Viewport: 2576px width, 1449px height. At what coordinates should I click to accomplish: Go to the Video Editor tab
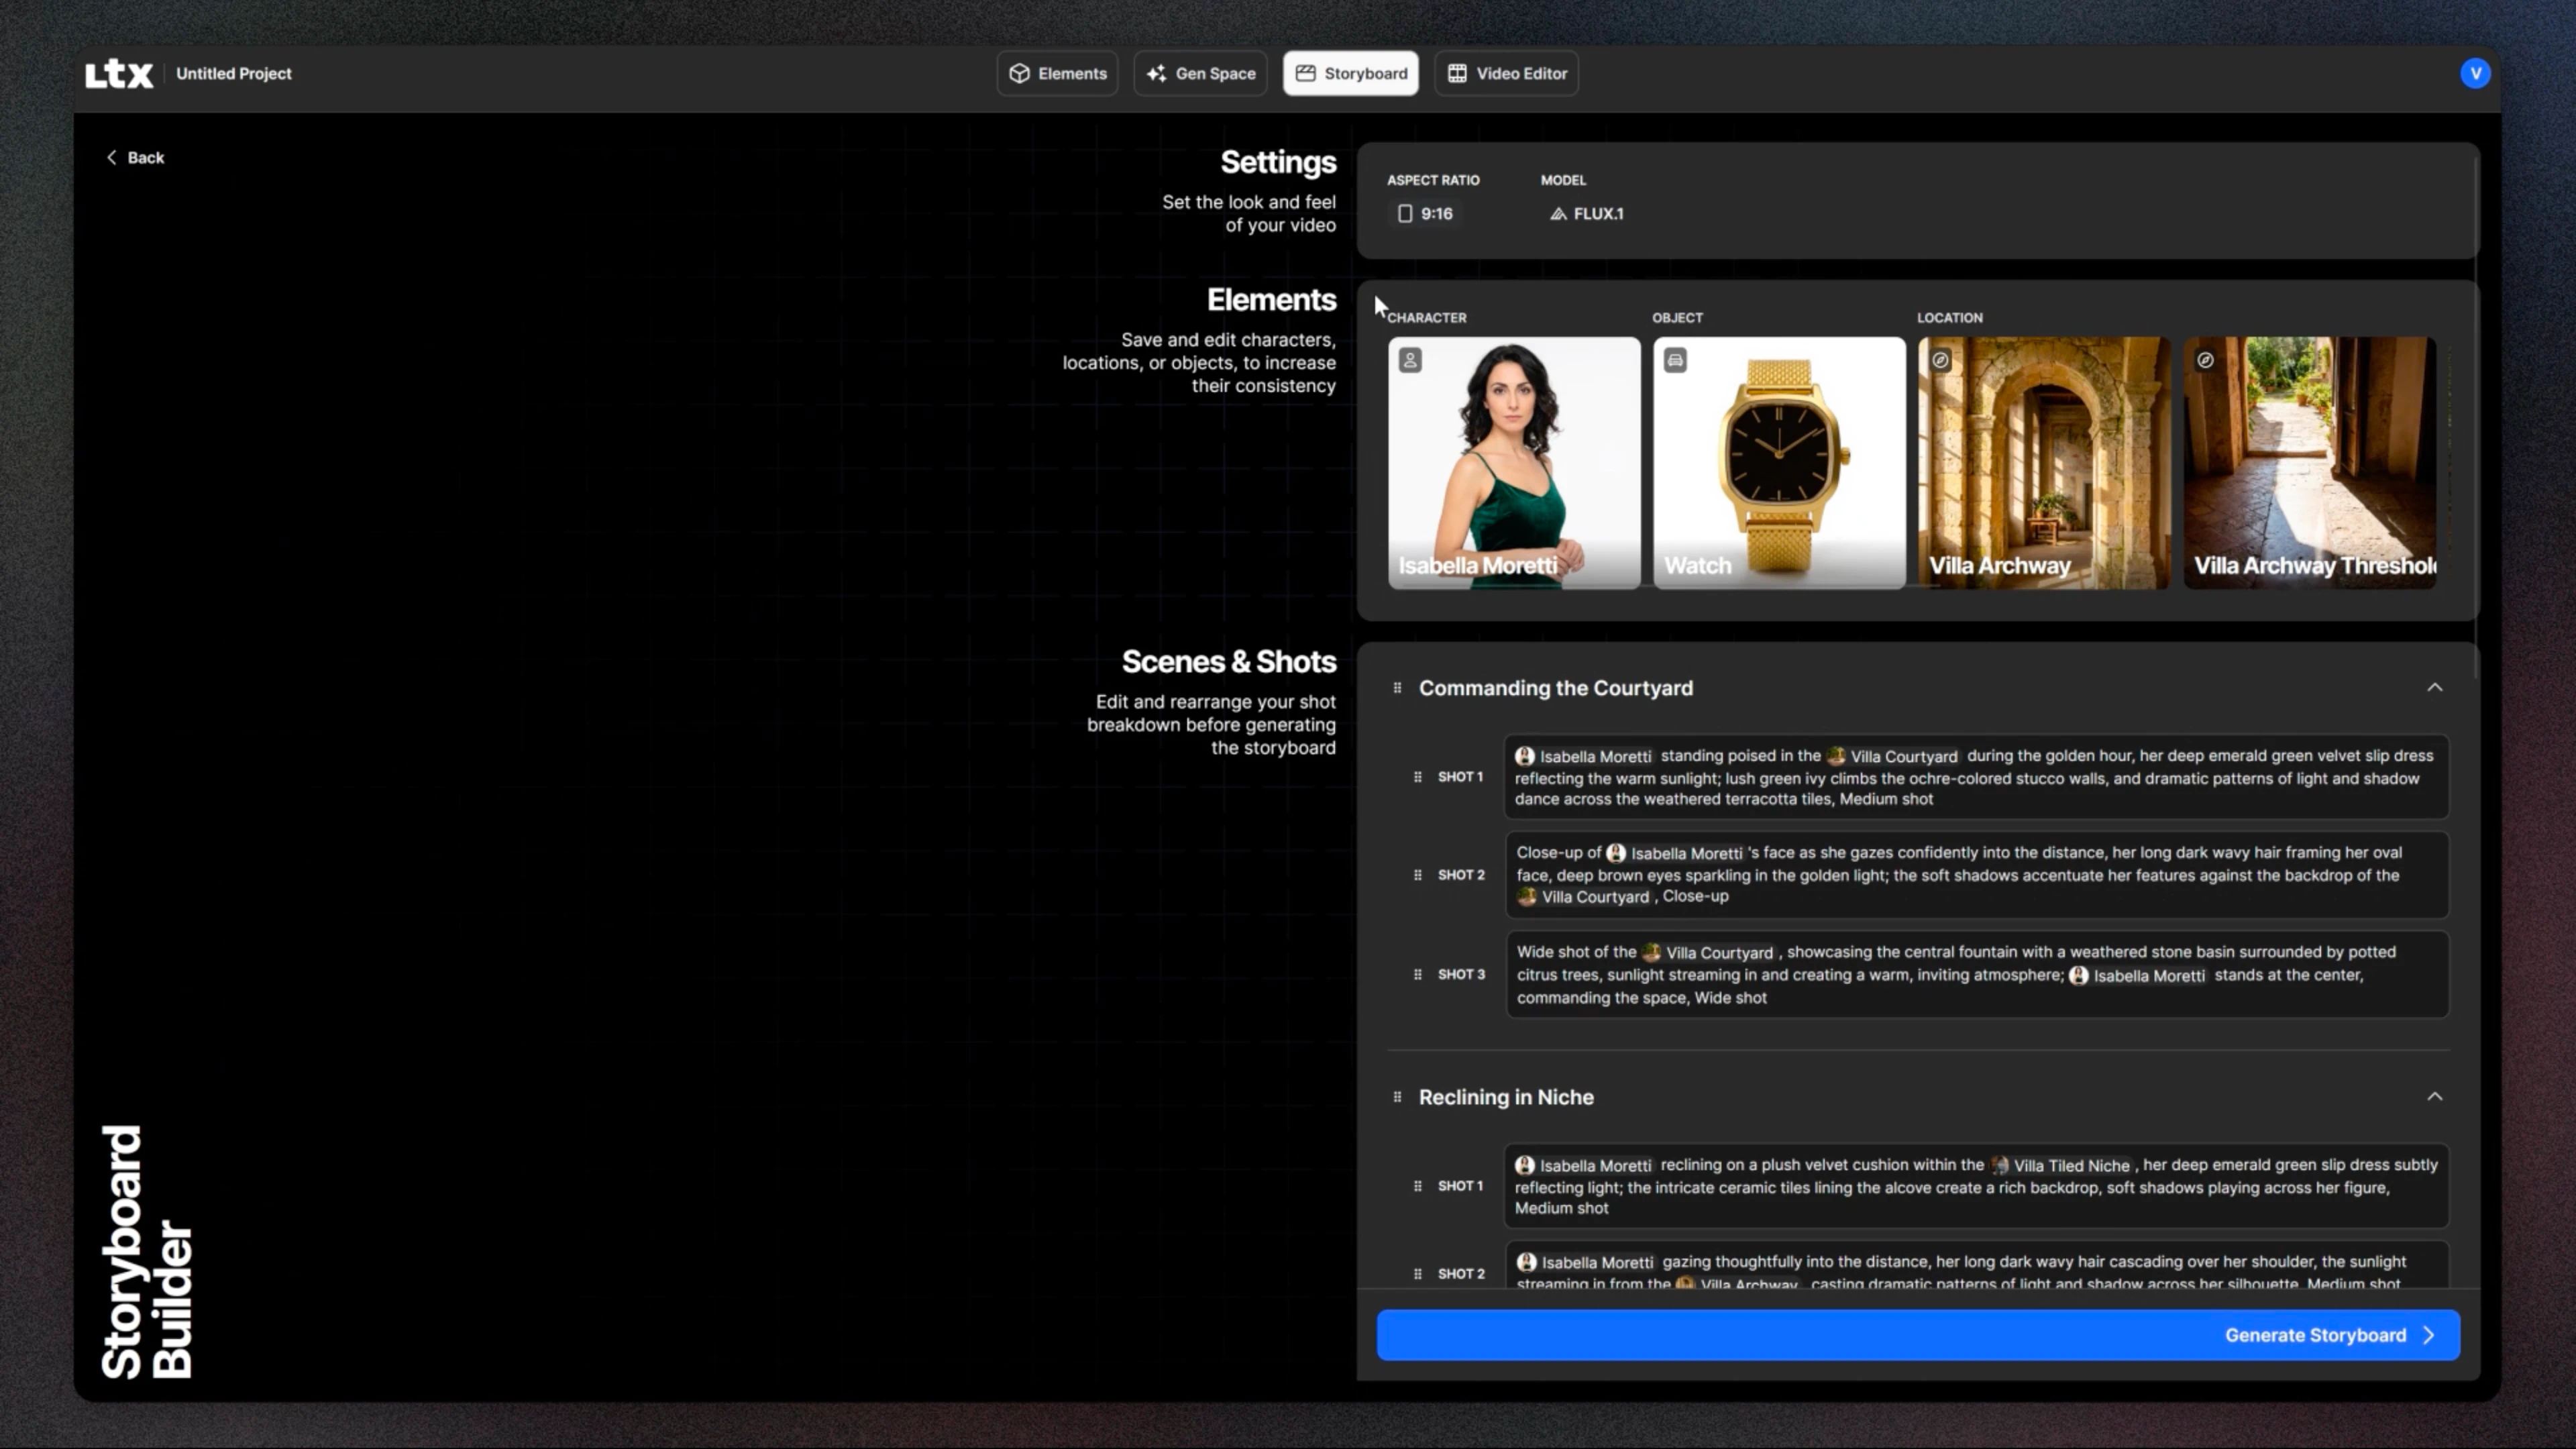pyautogui.click(x=1506, y=74)
